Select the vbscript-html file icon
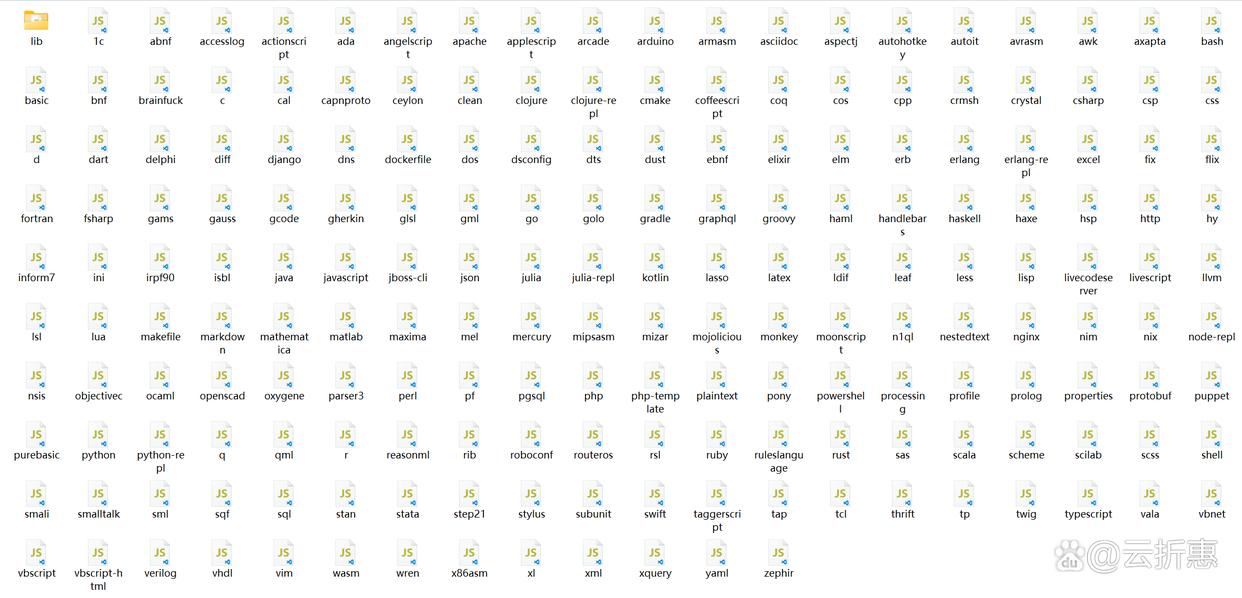Screen dimensions: 1242x598 98,553
